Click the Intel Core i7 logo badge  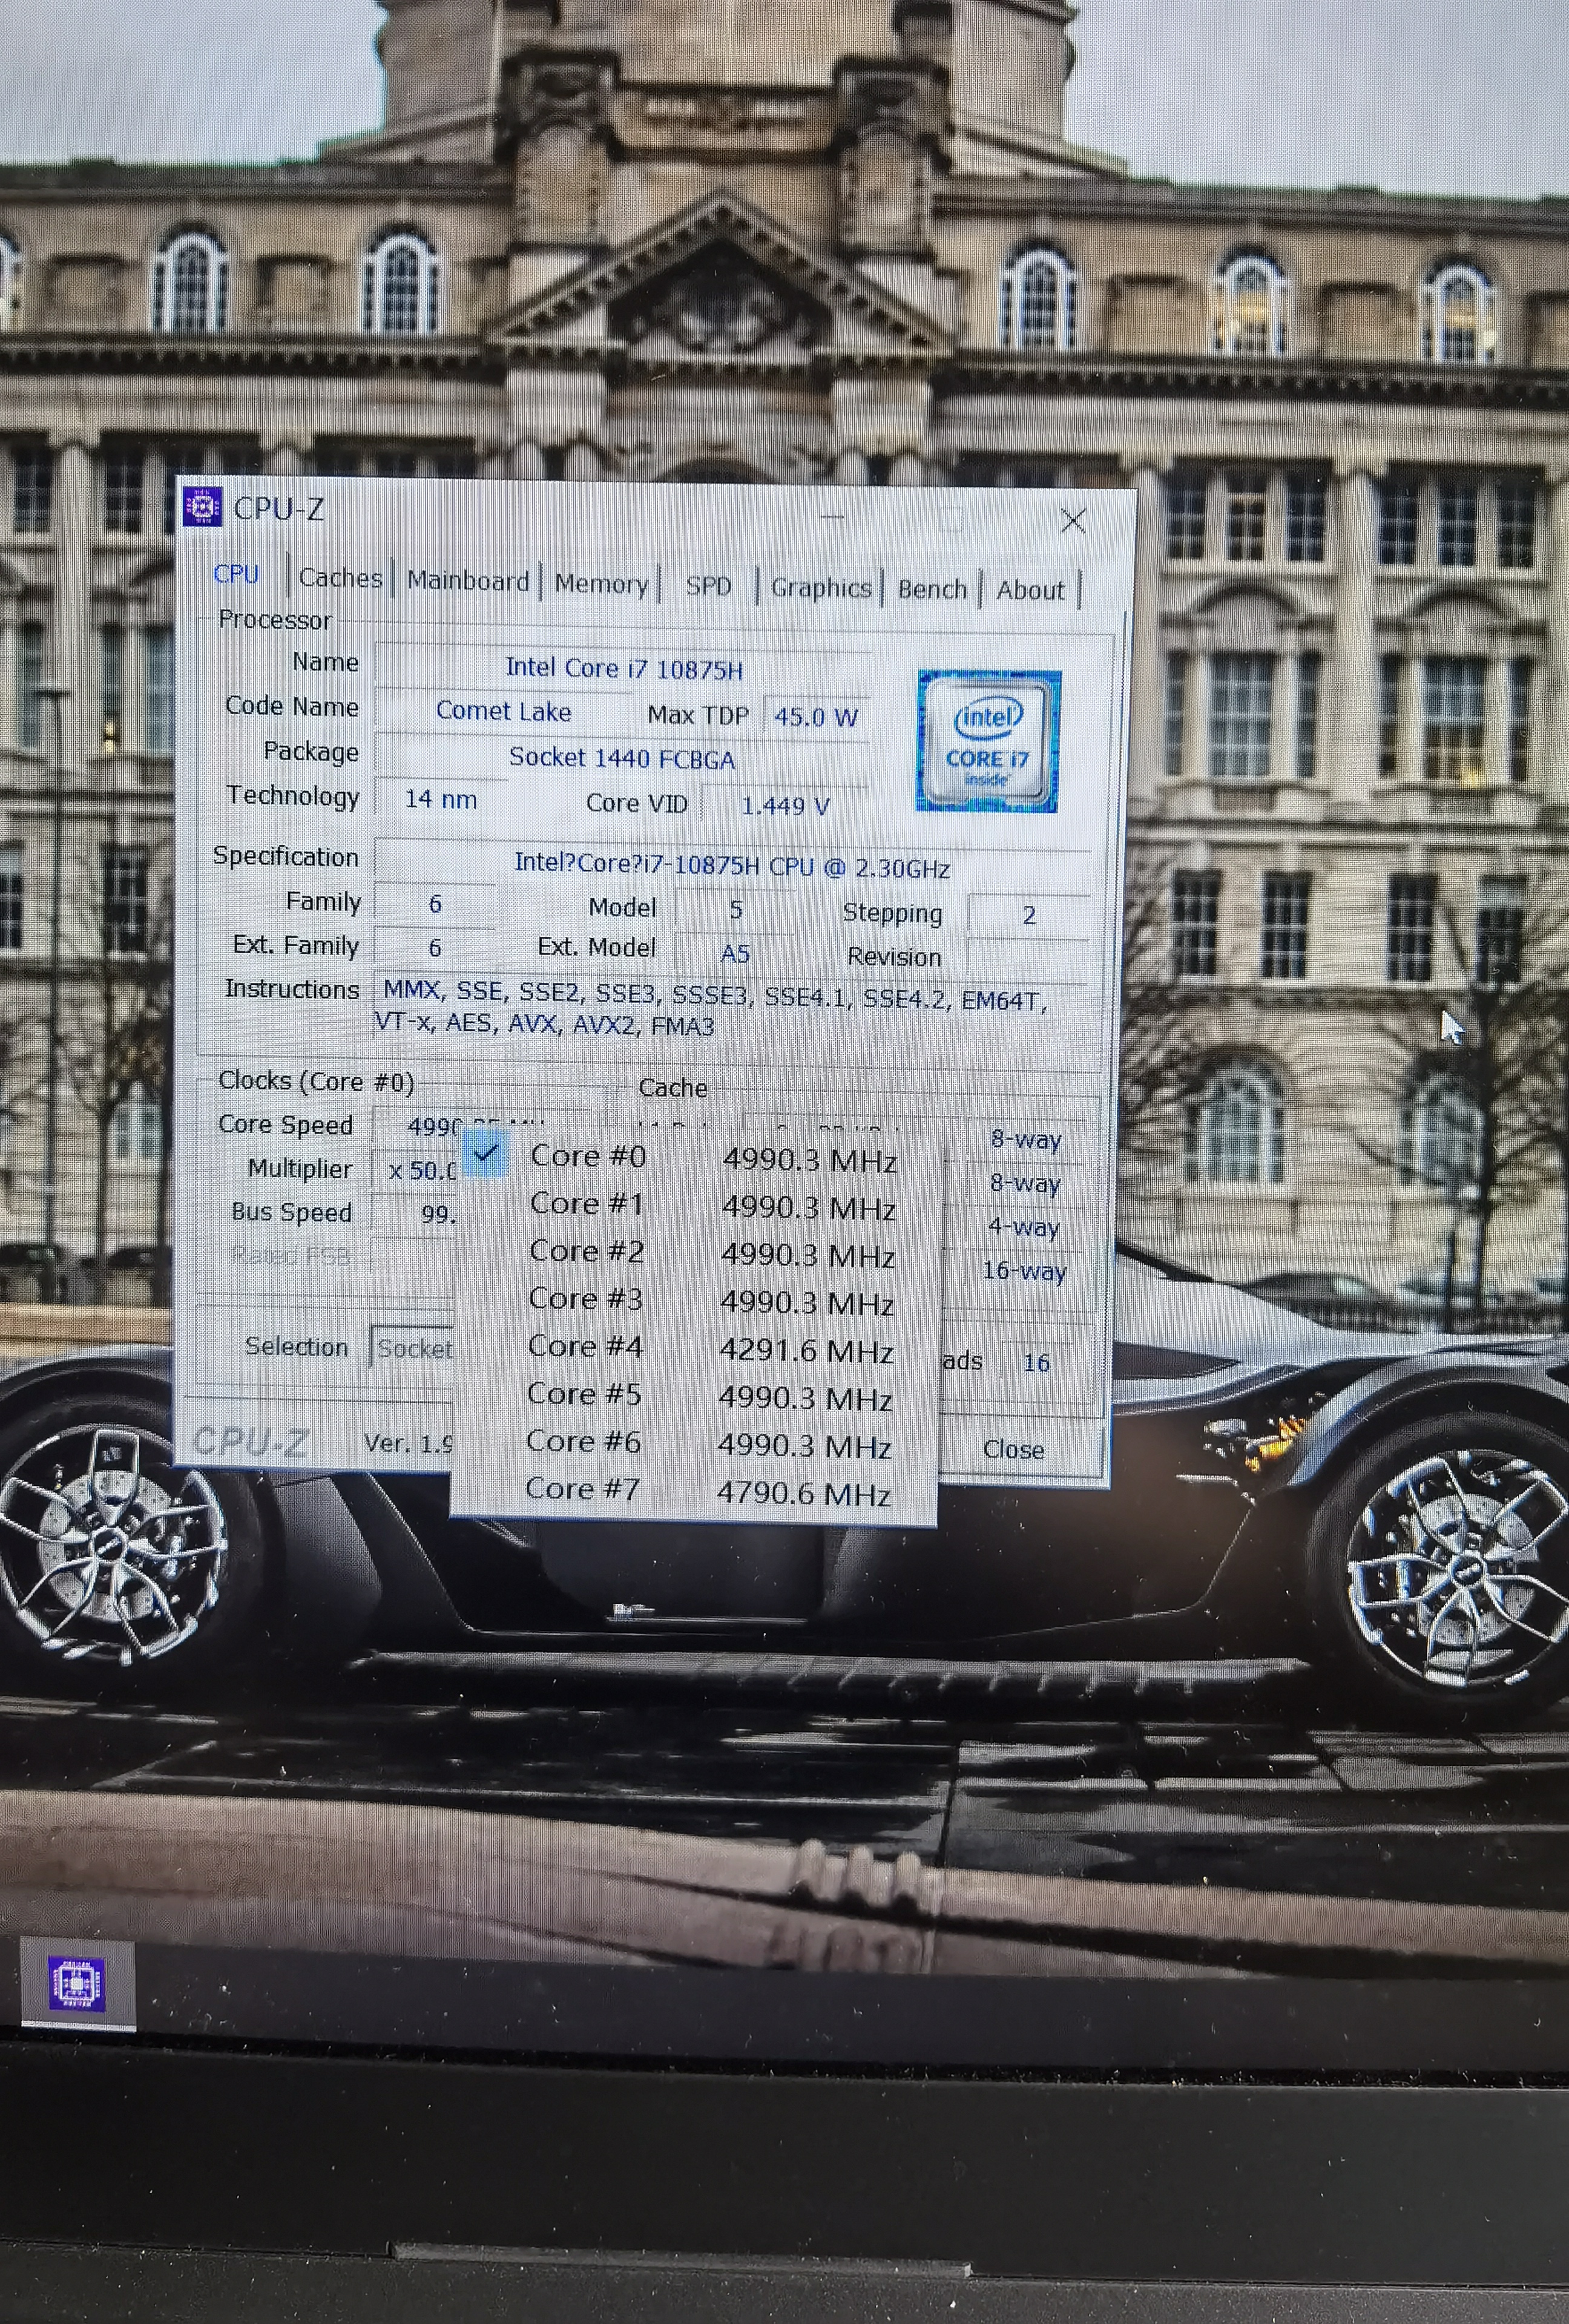pos(988,741)
